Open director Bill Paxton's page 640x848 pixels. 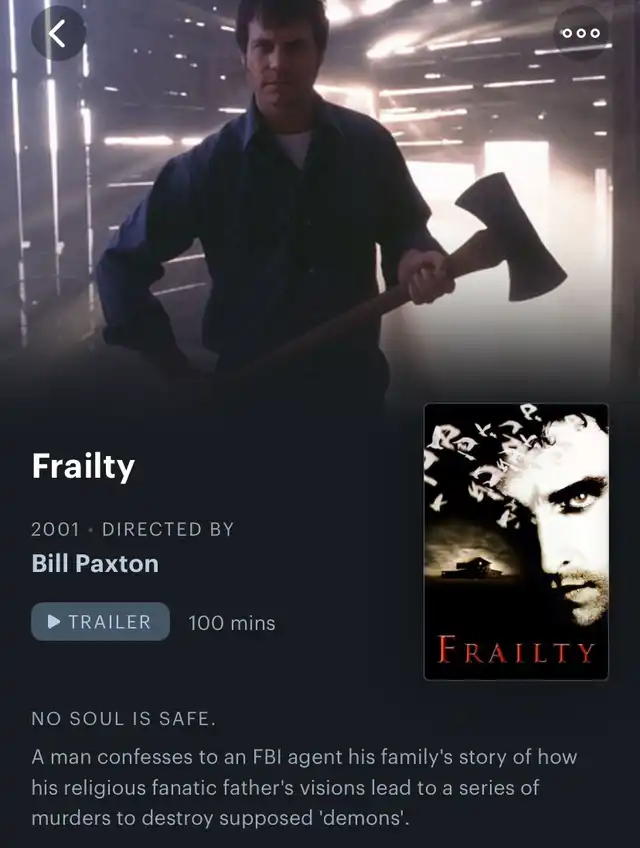click(x=95, y=564)
